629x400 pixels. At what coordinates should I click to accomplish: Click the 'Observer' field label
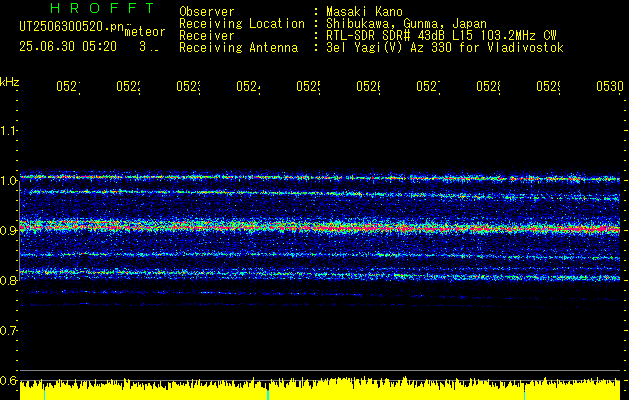pyautogui.click(x=207, y=11)
